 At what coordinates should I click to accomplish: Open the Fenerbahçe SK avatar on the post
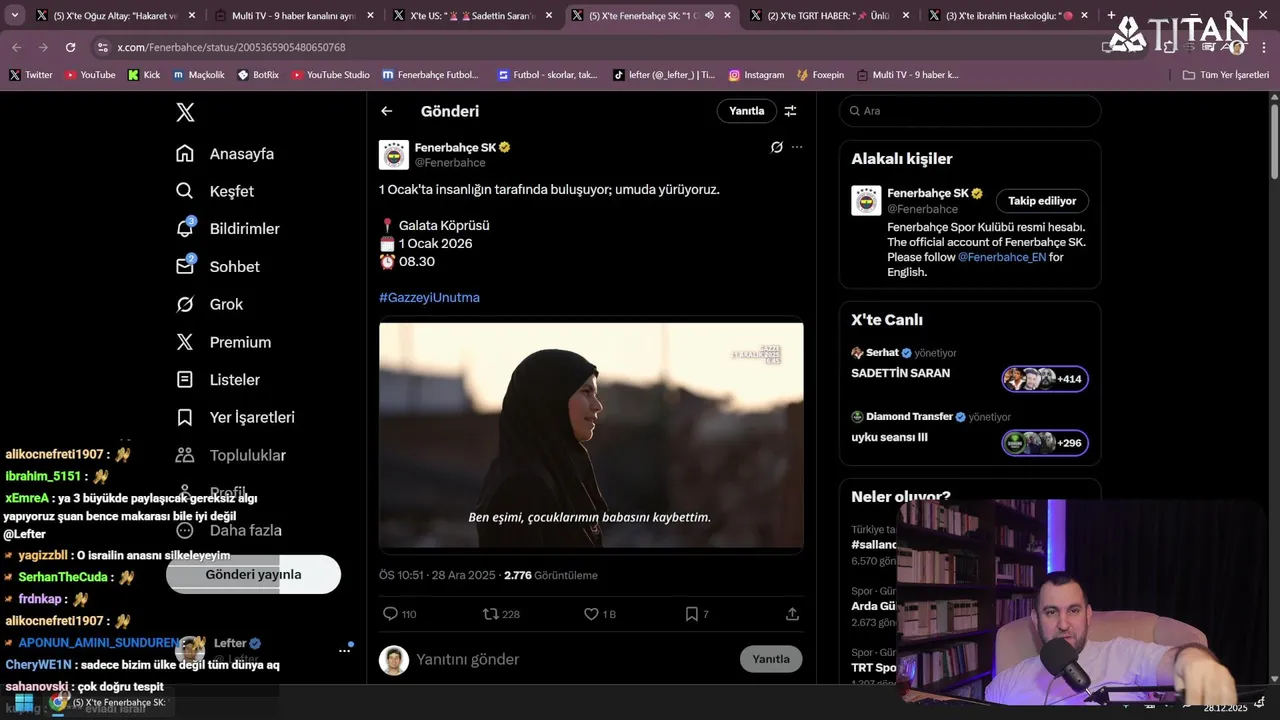394,155
